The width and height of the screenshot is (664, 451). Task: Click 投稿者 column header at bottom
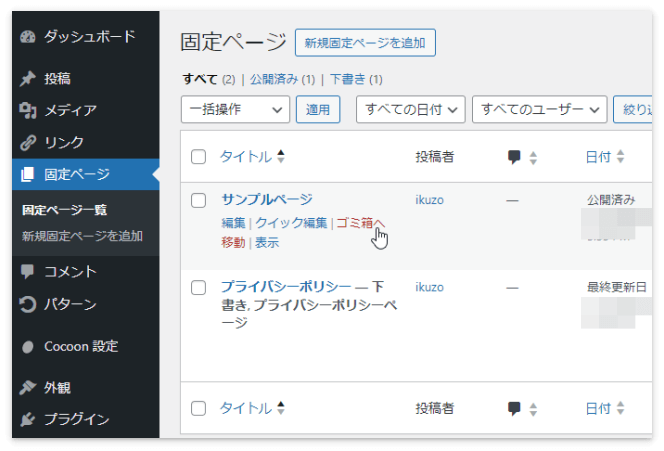[434, 409]
